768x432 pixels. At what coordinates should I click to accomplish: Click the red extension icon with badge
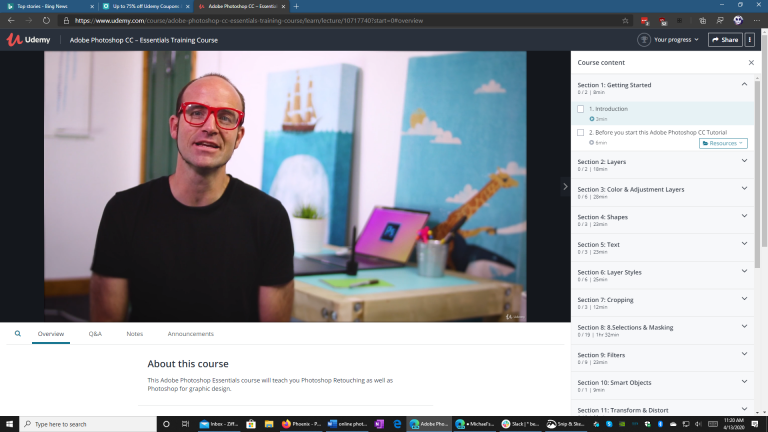tap(645, 21)
